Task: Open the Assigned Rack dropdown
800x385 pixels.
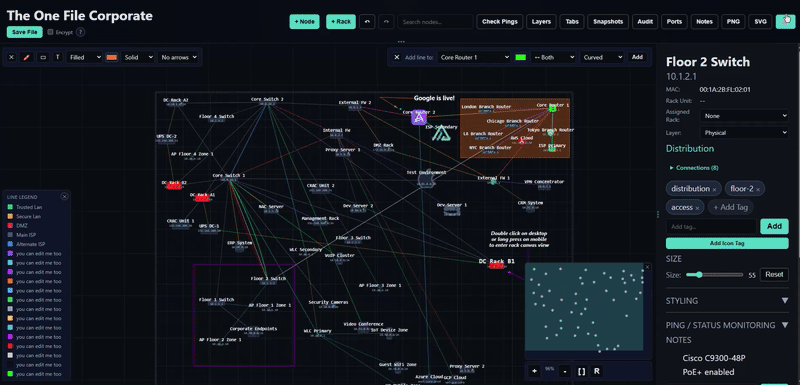Action: tap(744, 116)
